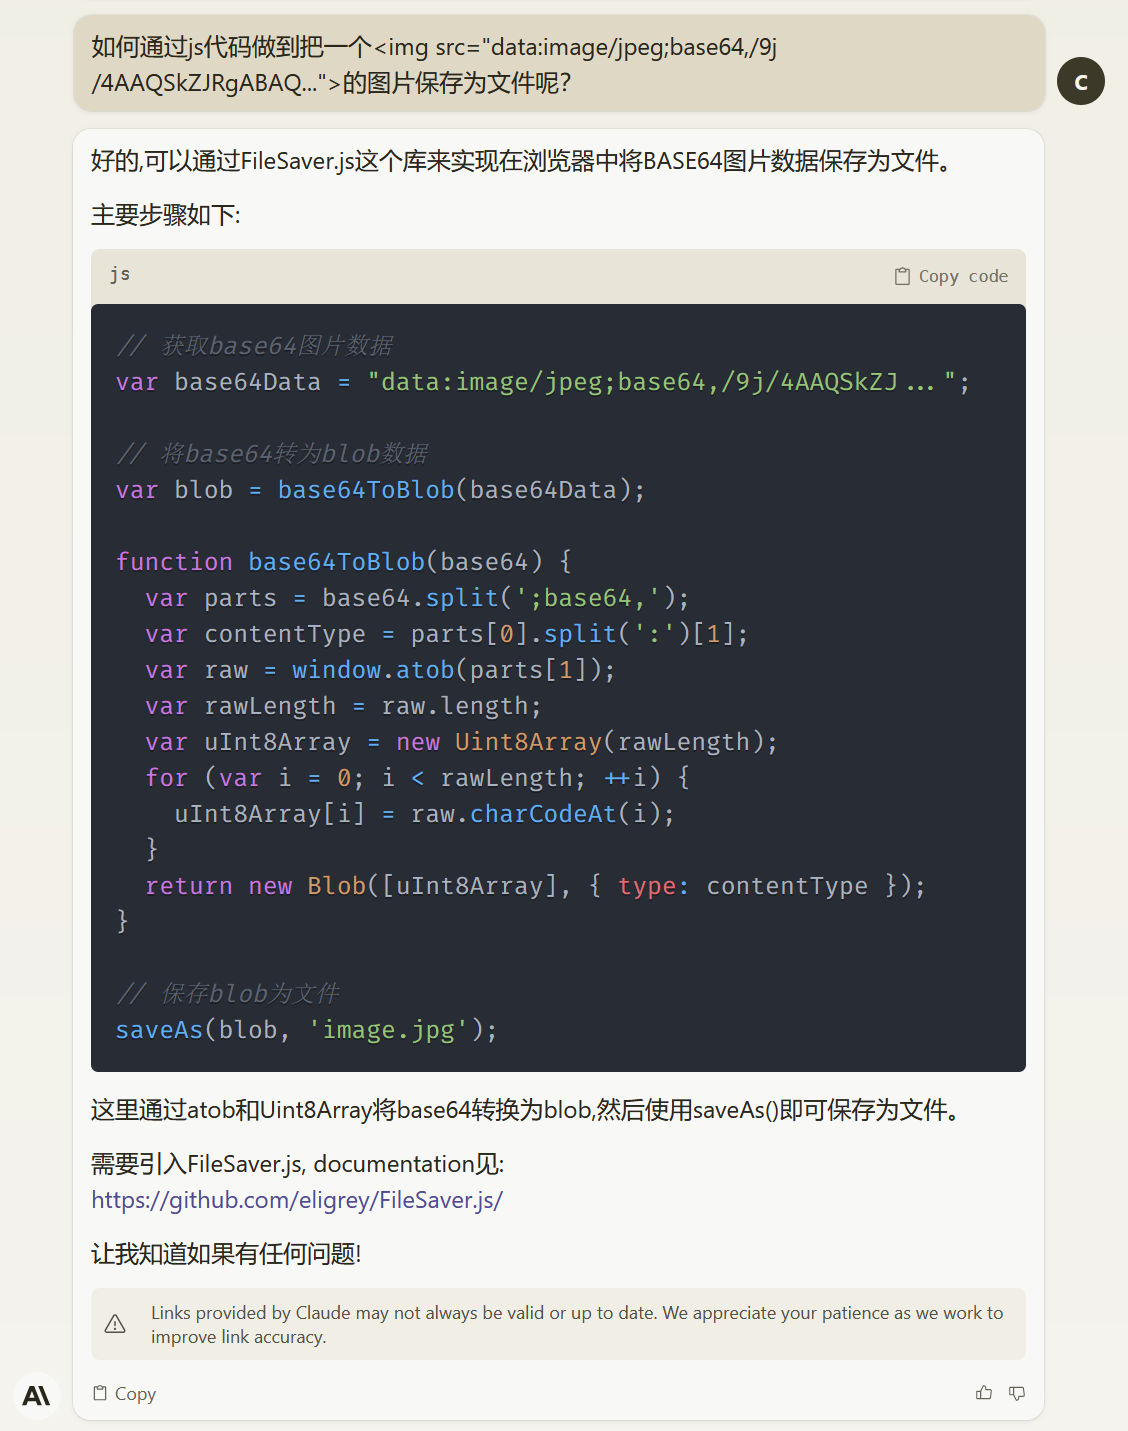The image size is (1128, 1431).
Task: Click the warning triangle icon
Action: [116, 1324]
